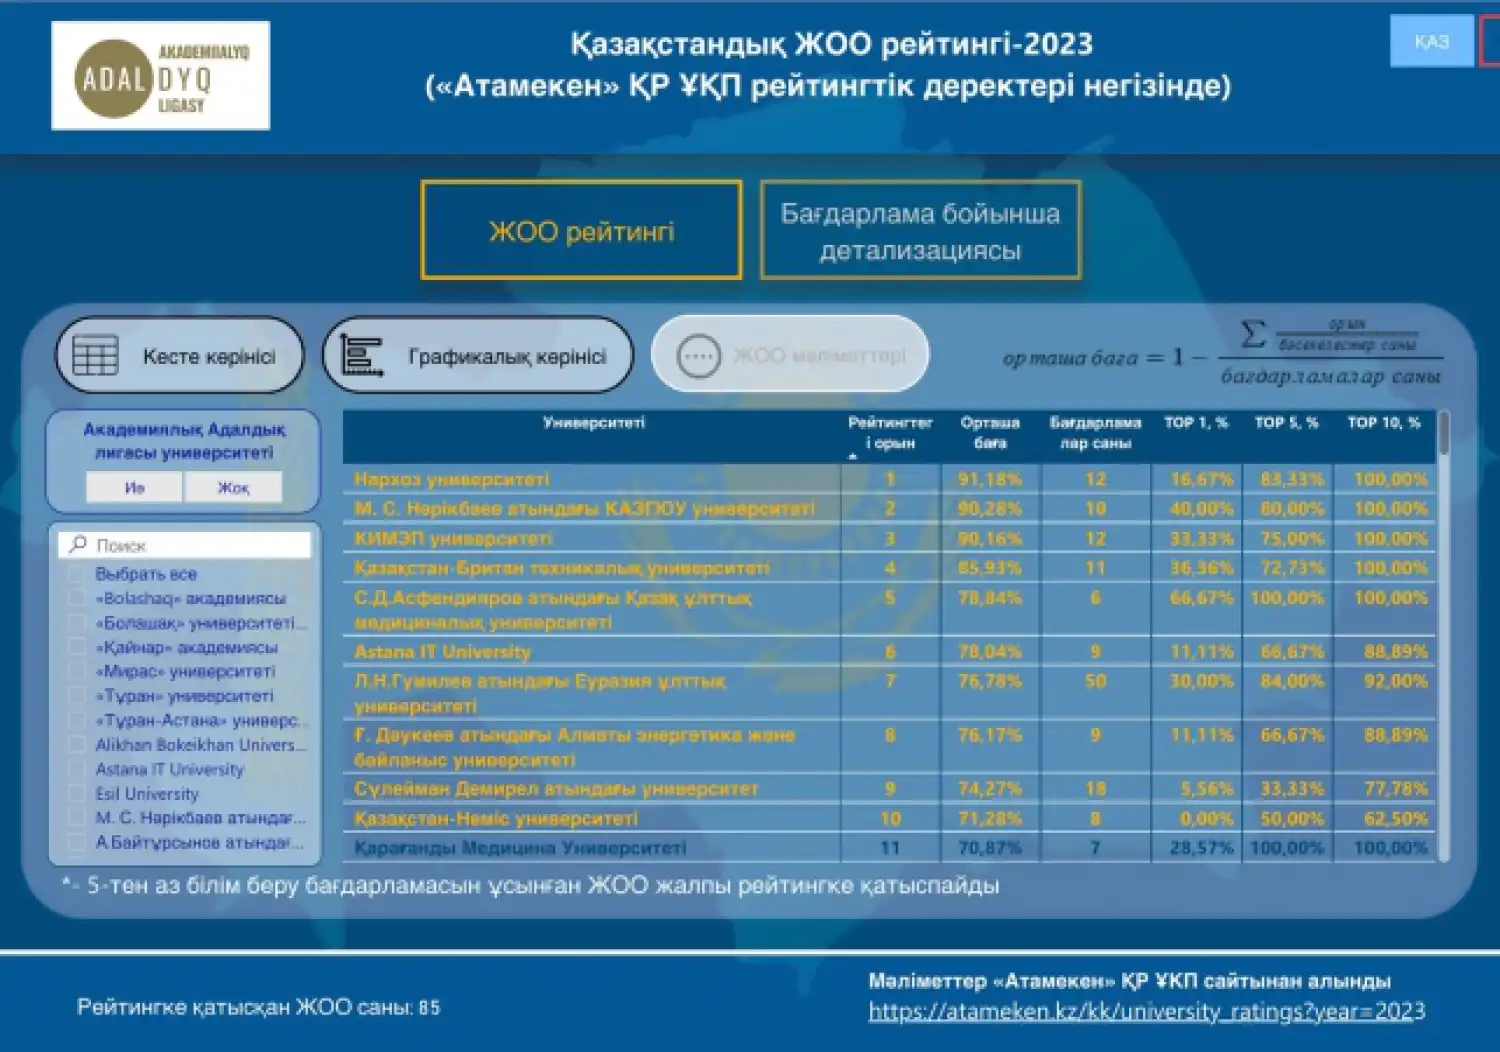Open Бағдарлама бойынша детализациясы tab

(920, 231)
